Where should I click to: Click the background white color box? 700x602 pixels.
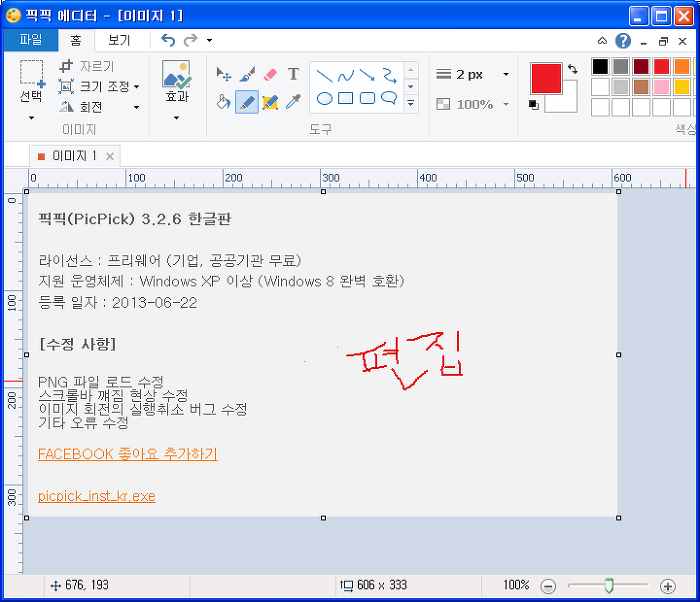coord(567,101)
